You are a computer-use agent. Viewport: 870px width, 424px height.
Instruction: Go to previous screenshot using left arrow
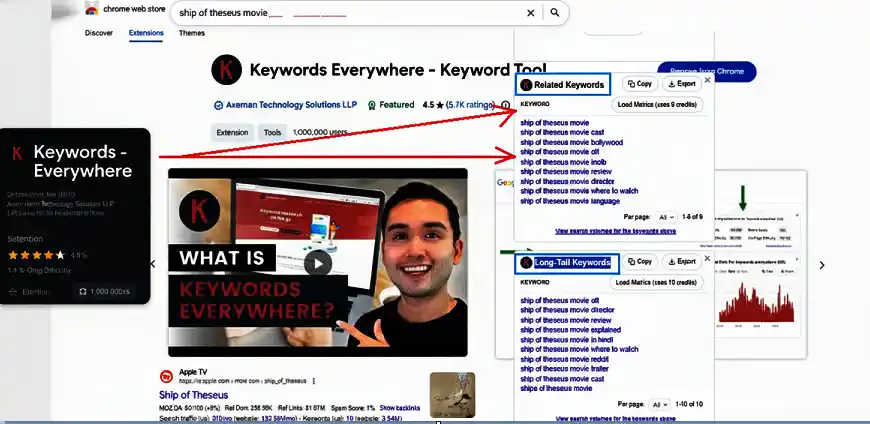point(152,264)
